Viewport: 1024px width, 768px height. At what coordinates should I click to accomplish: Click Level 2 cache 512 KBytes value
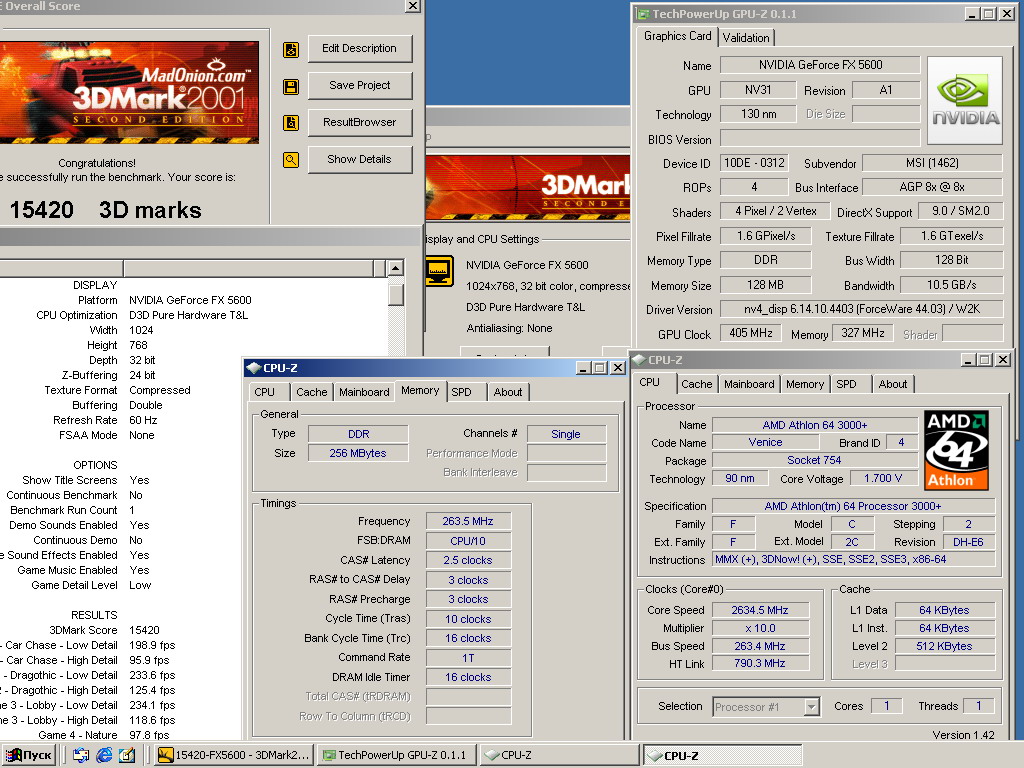(944, 646)
